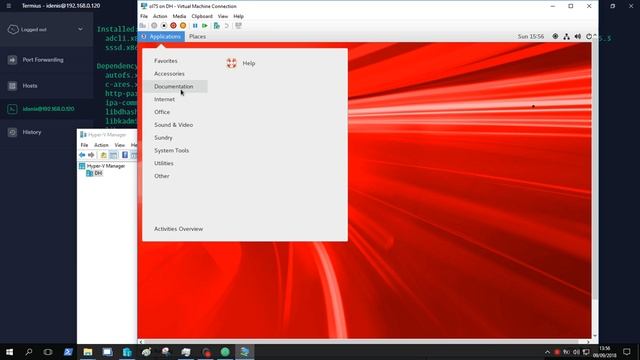Click the Turn Off VM toolbar icon
This screenshot has height=360, width=640.
coord(164,26)
